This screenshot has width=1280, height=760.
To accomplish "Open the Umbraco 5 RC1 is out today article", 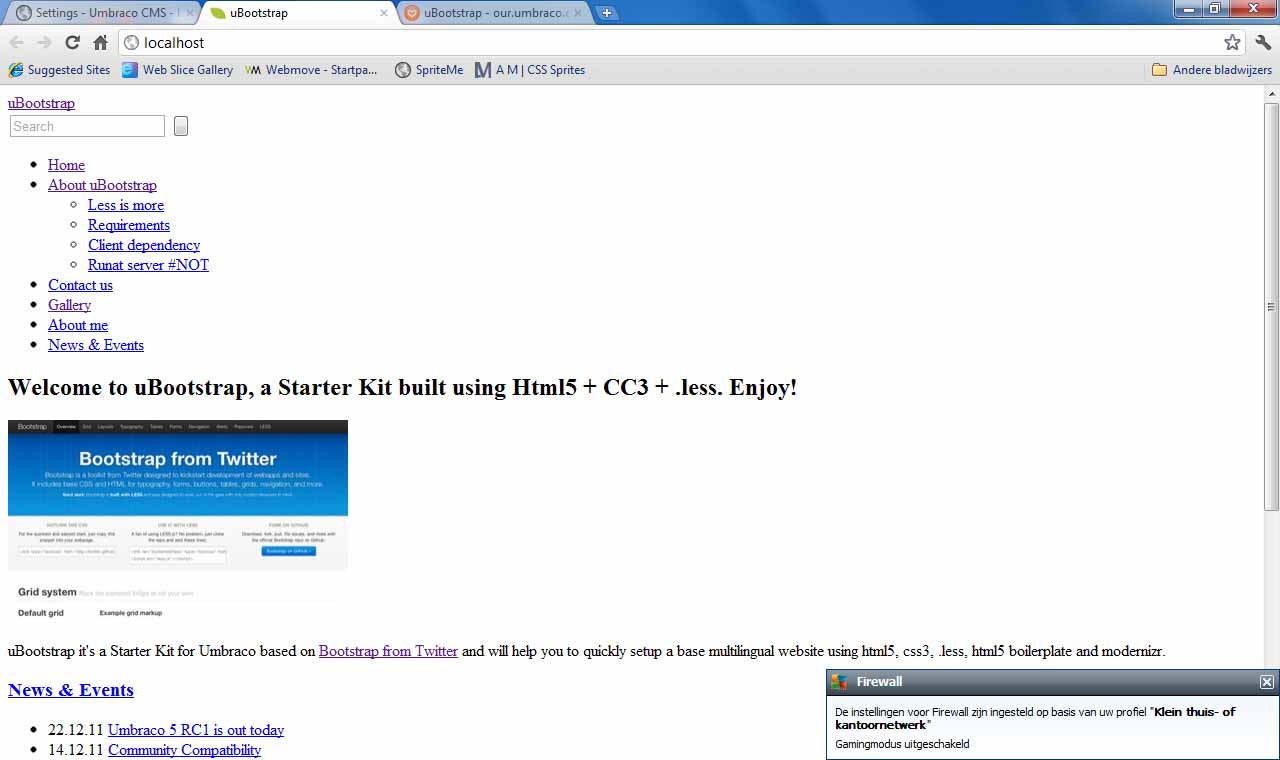I will 196,730.
